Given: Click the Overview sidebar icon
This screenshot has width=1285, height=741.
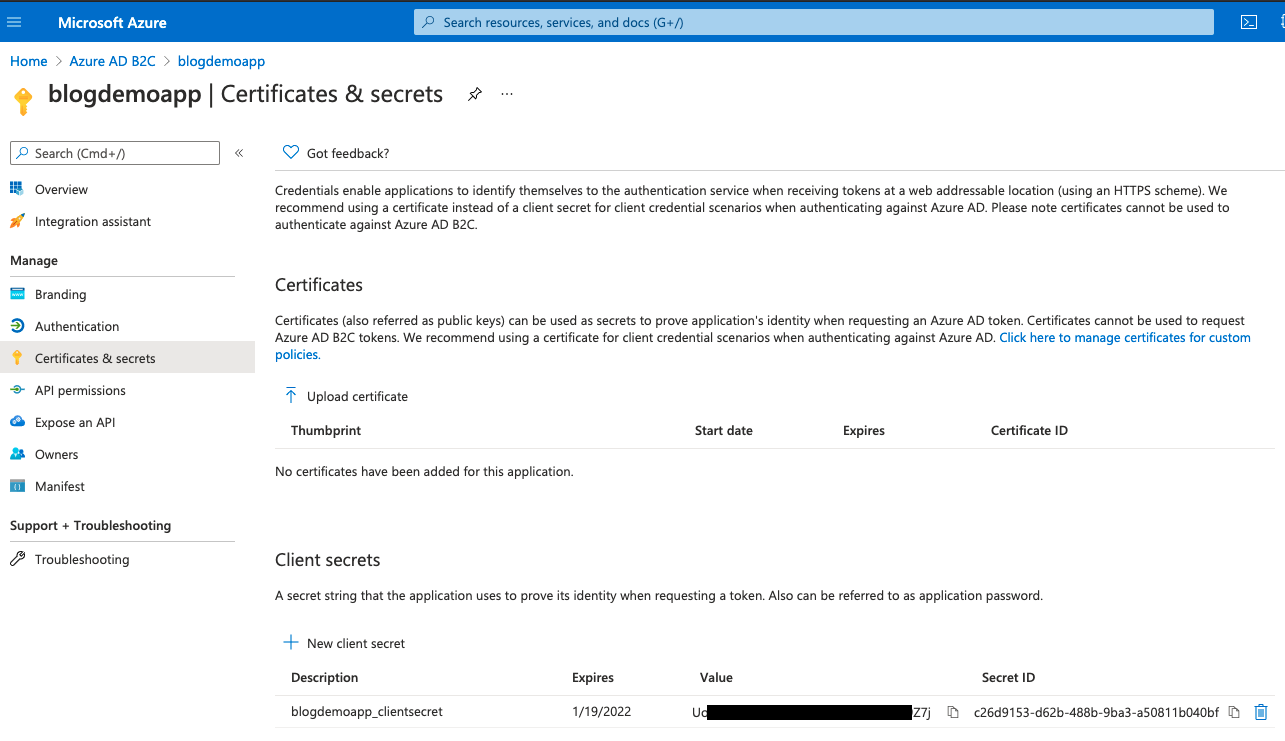Looking at the screenshot, I should (x=17, y=189).
